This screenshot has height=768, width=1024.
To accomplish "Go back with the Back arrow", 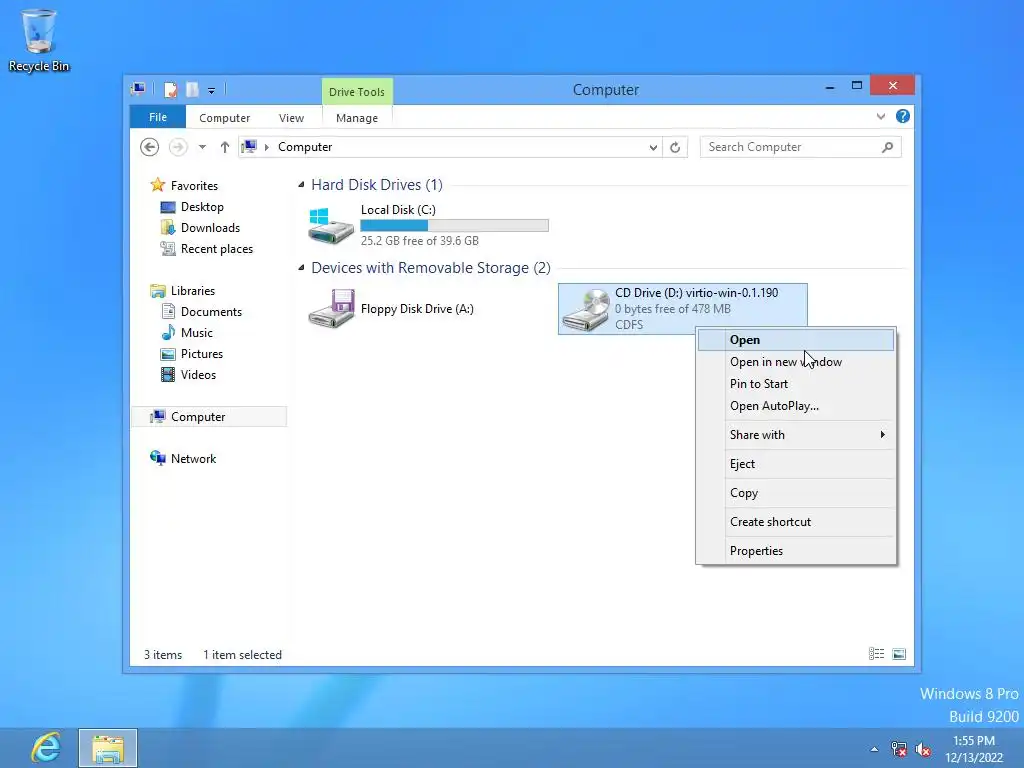I will 150,147.
